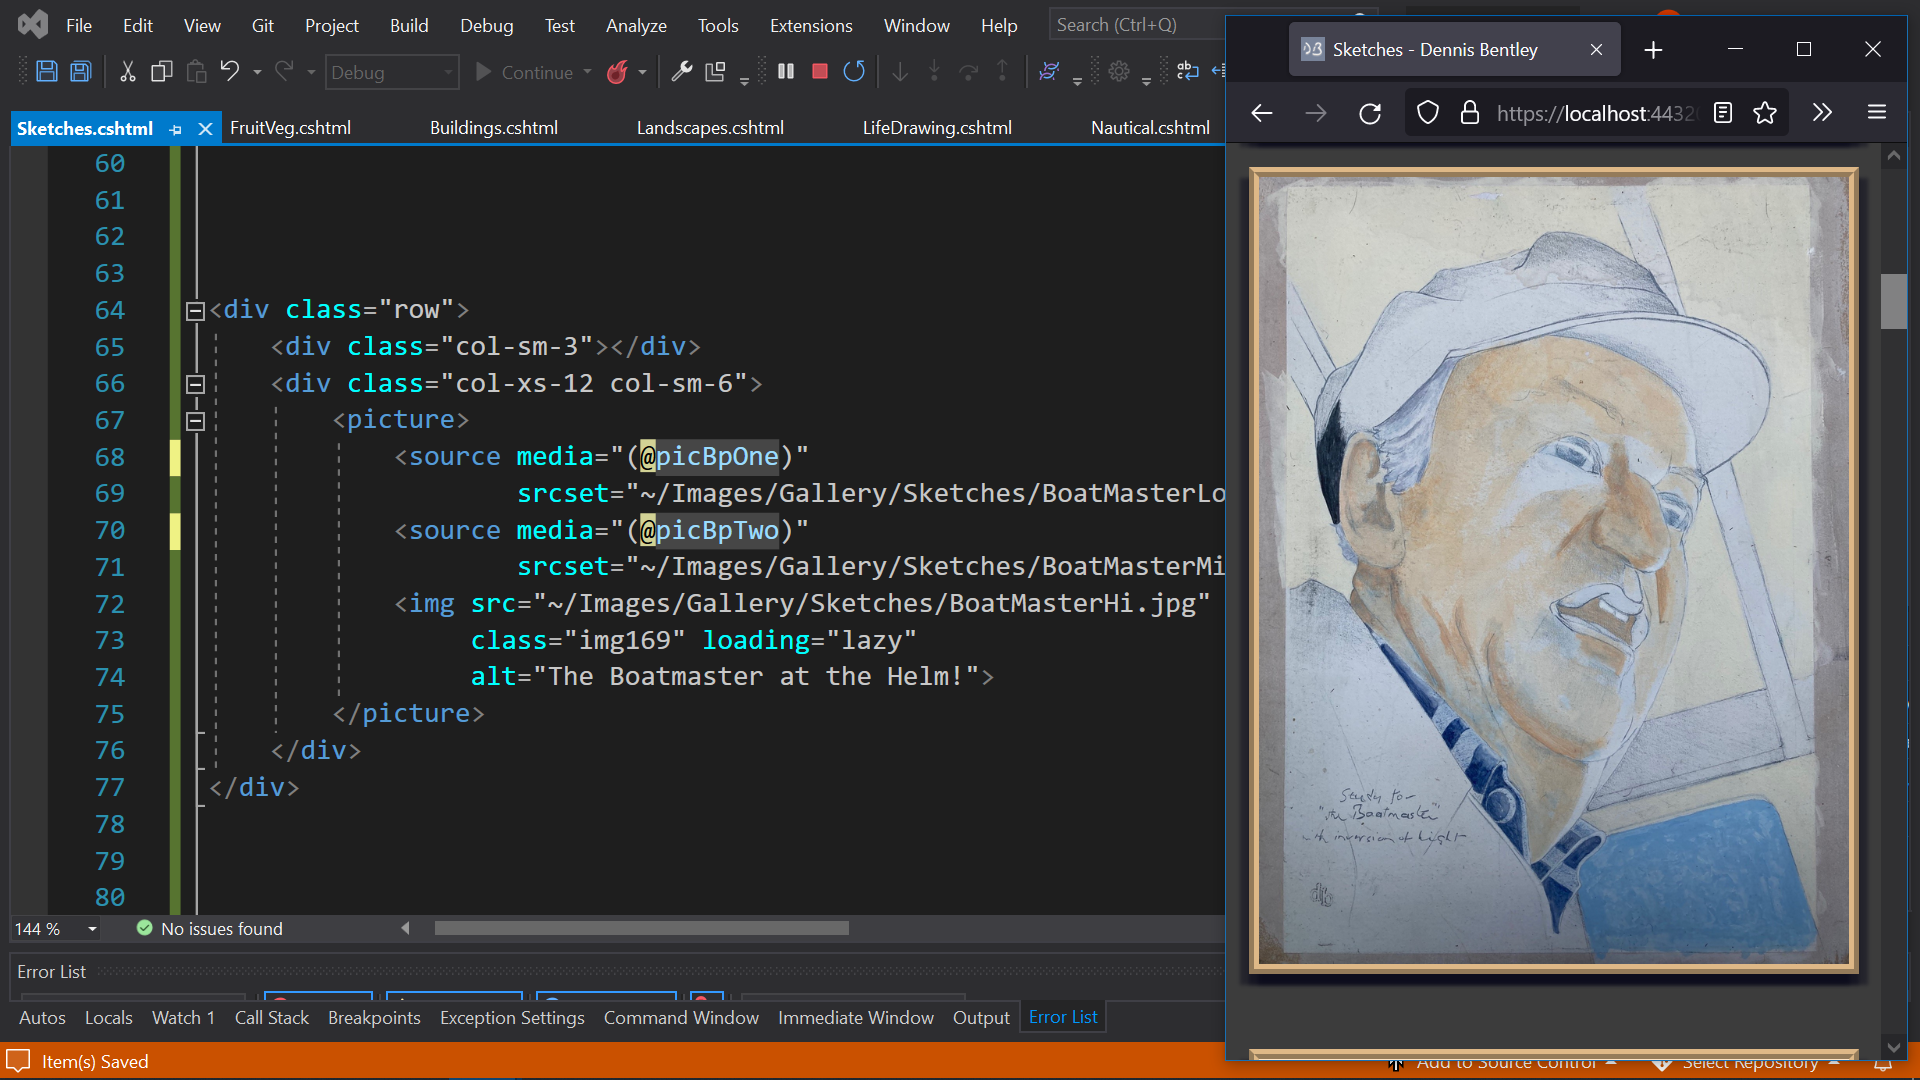Open the Undo history dropdown arrow

pyautogui.click(x=257, y=72)
